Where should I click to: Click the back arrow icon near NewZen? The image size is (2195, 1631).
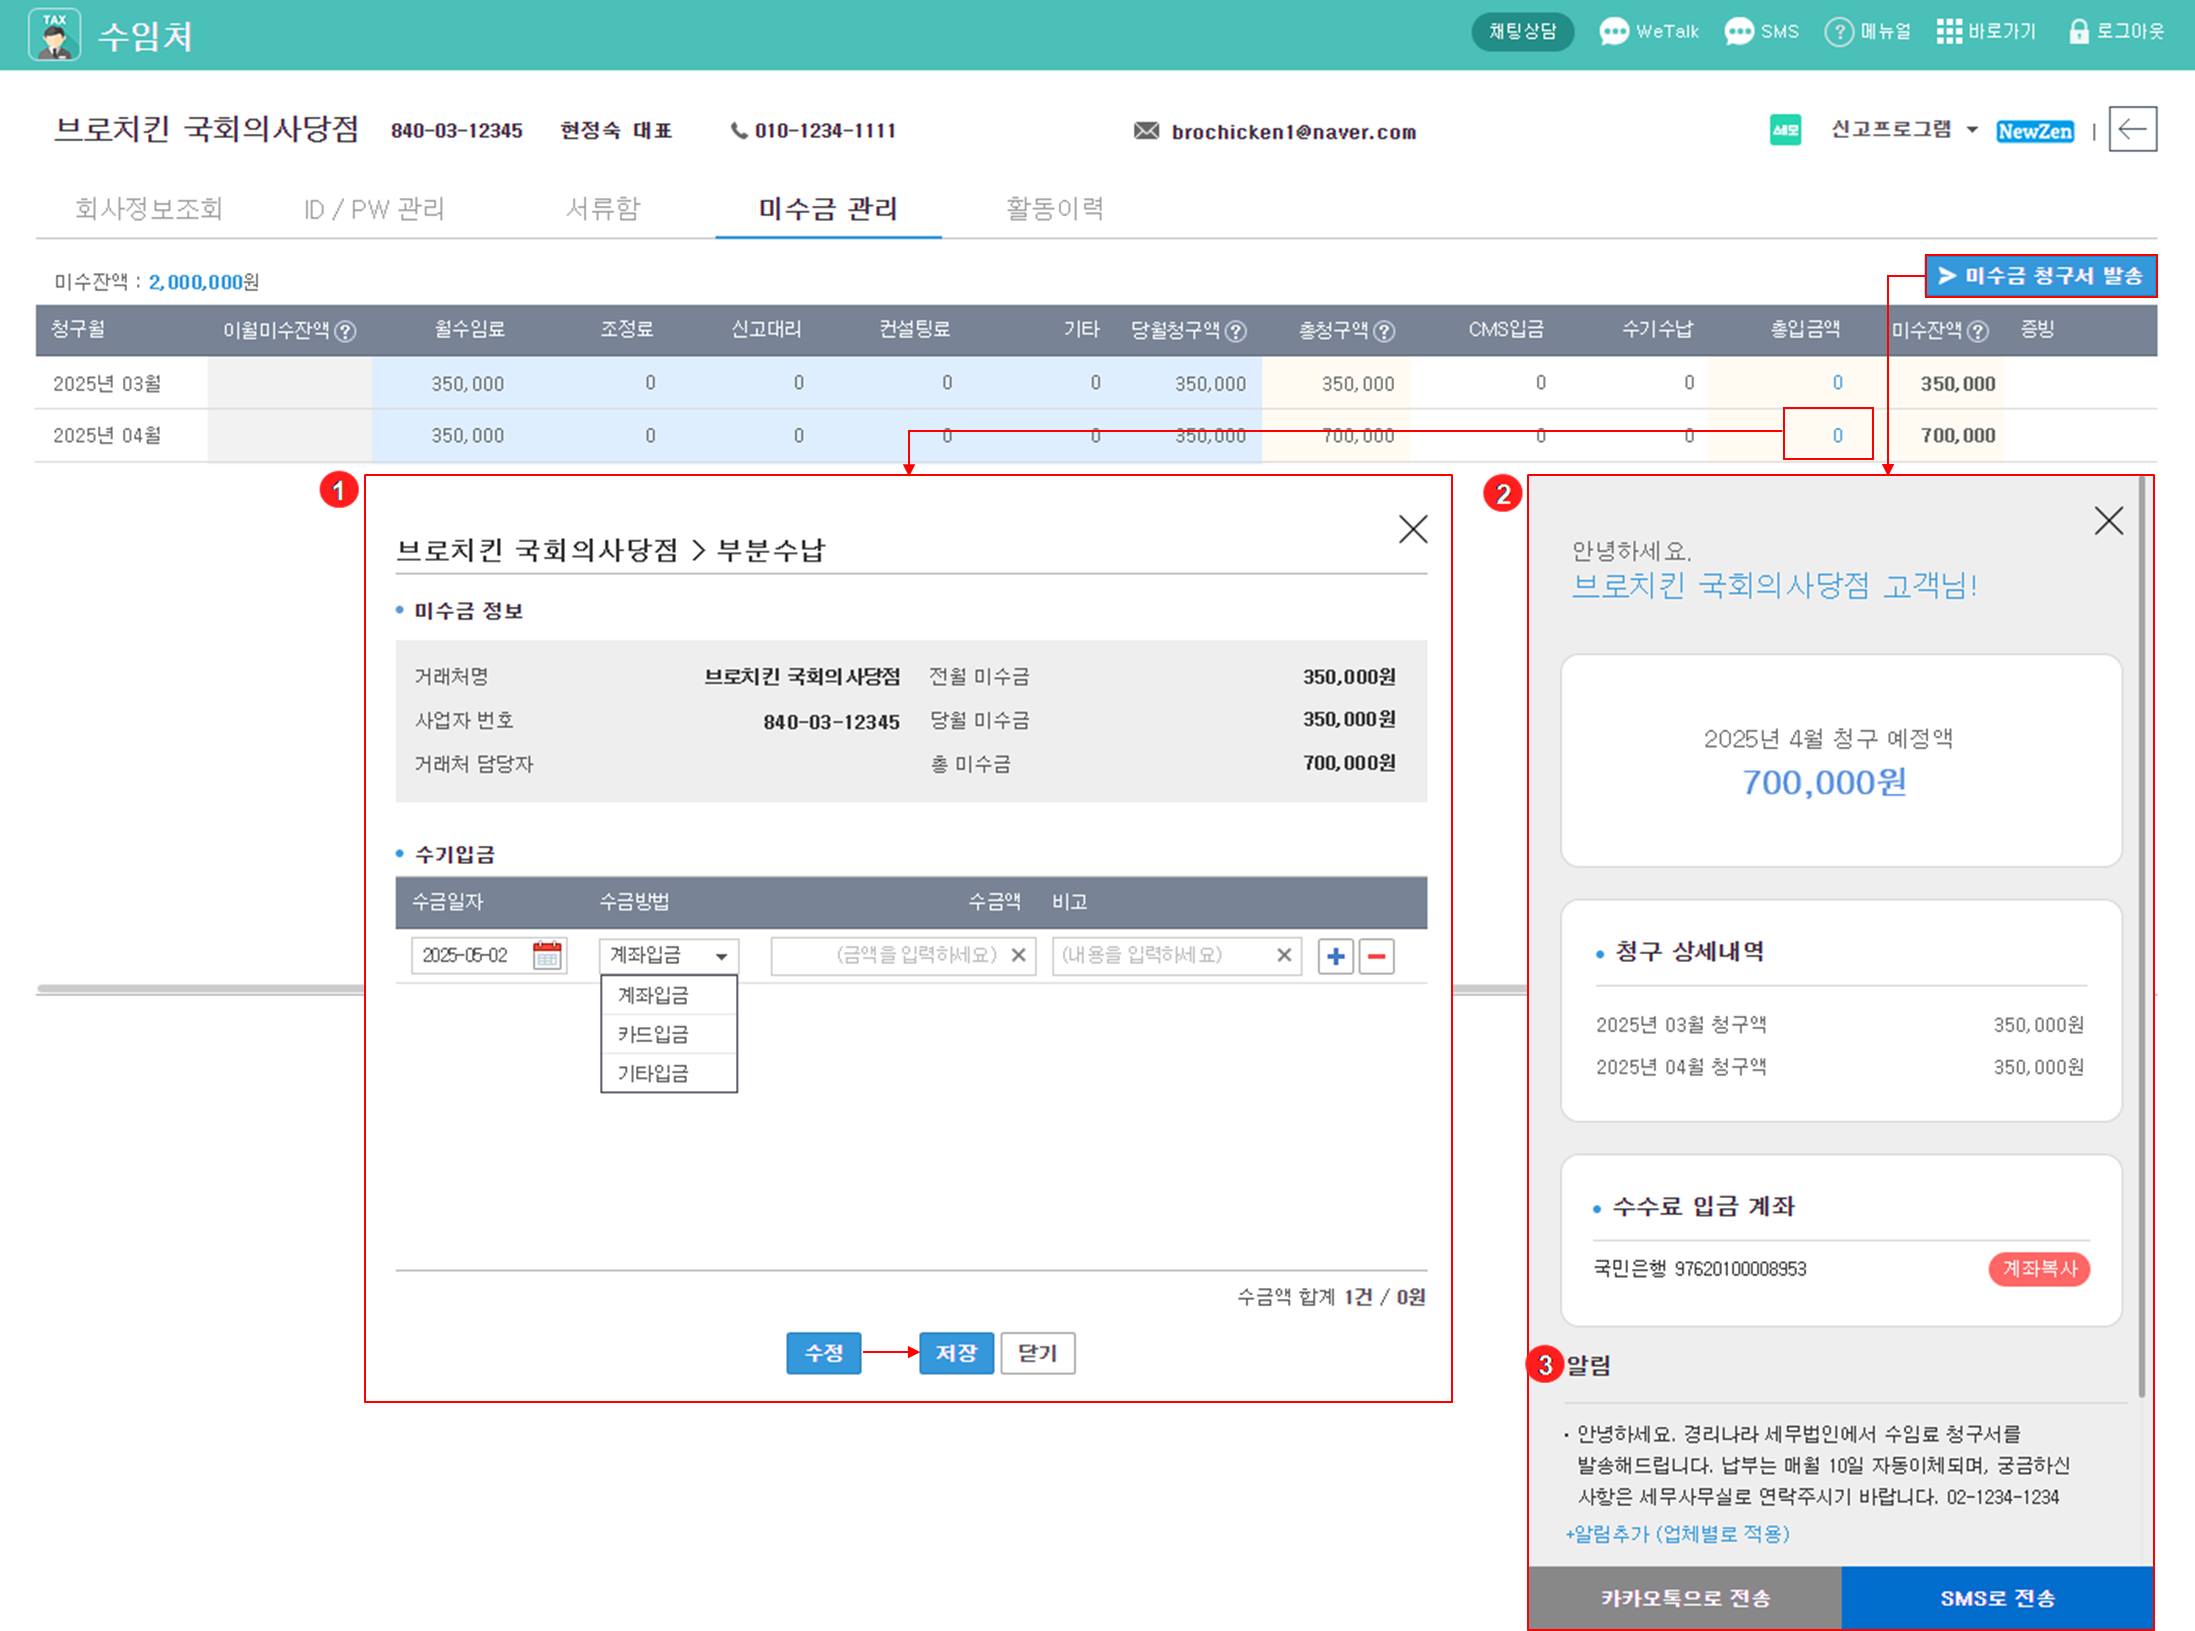coord(2132,129)
